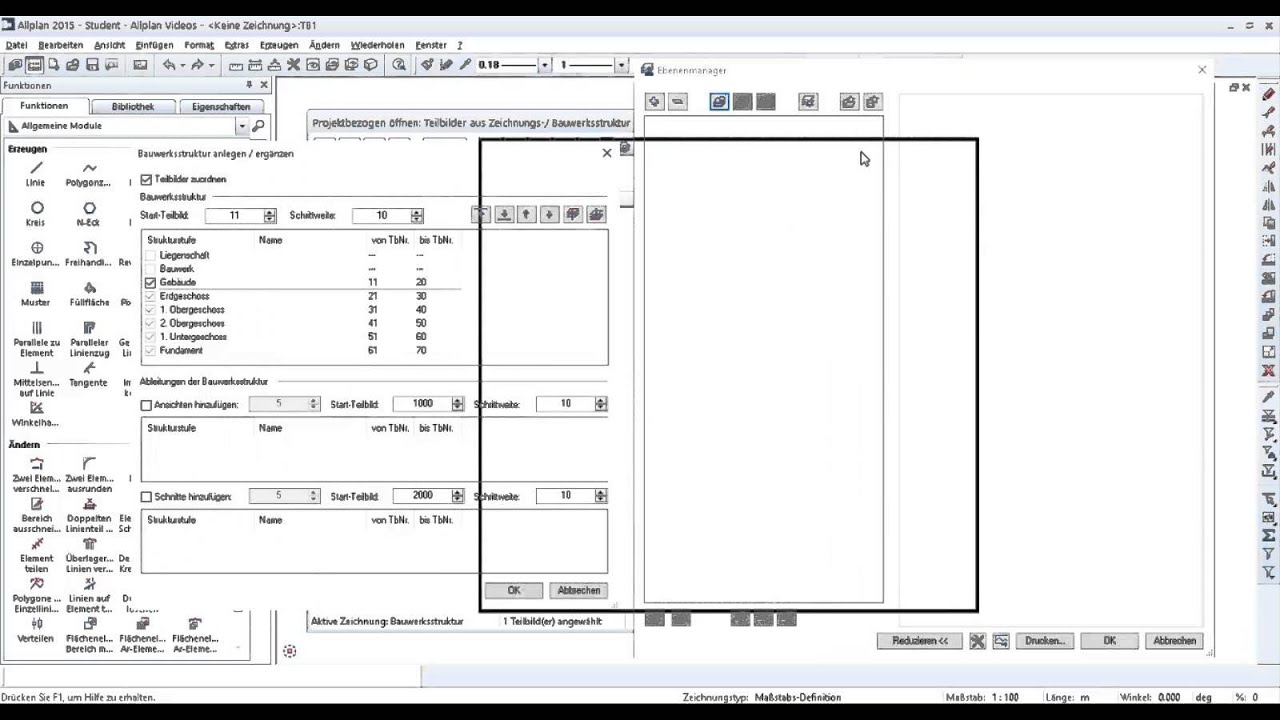Click Abbrechen in Bauwerksstruktur anlegen dialog
The image size is (1280, 720).
[x=578, y=591]
